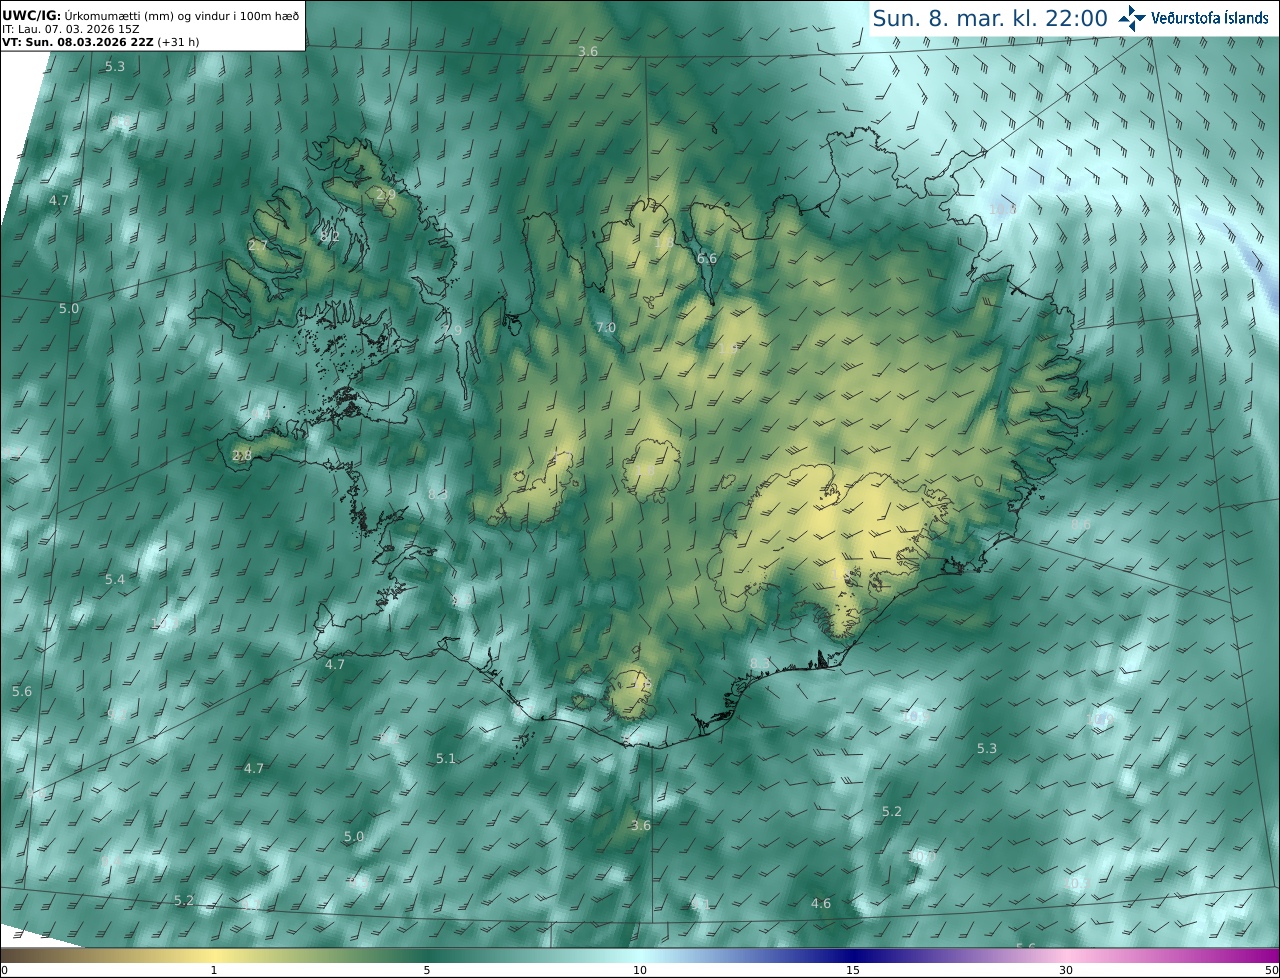Click the '30' tick label on the colorbar

coord(1066,970)
